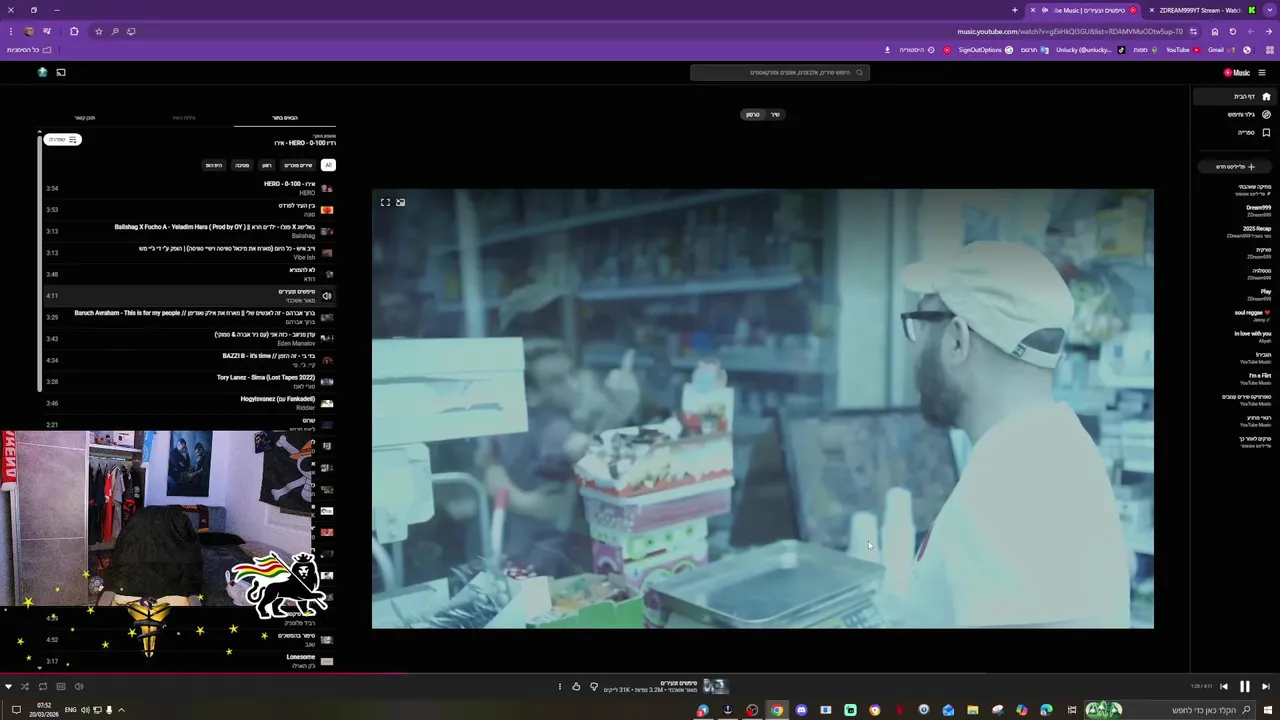Click album art thumbnail in player bar

(x=714, y=686)
